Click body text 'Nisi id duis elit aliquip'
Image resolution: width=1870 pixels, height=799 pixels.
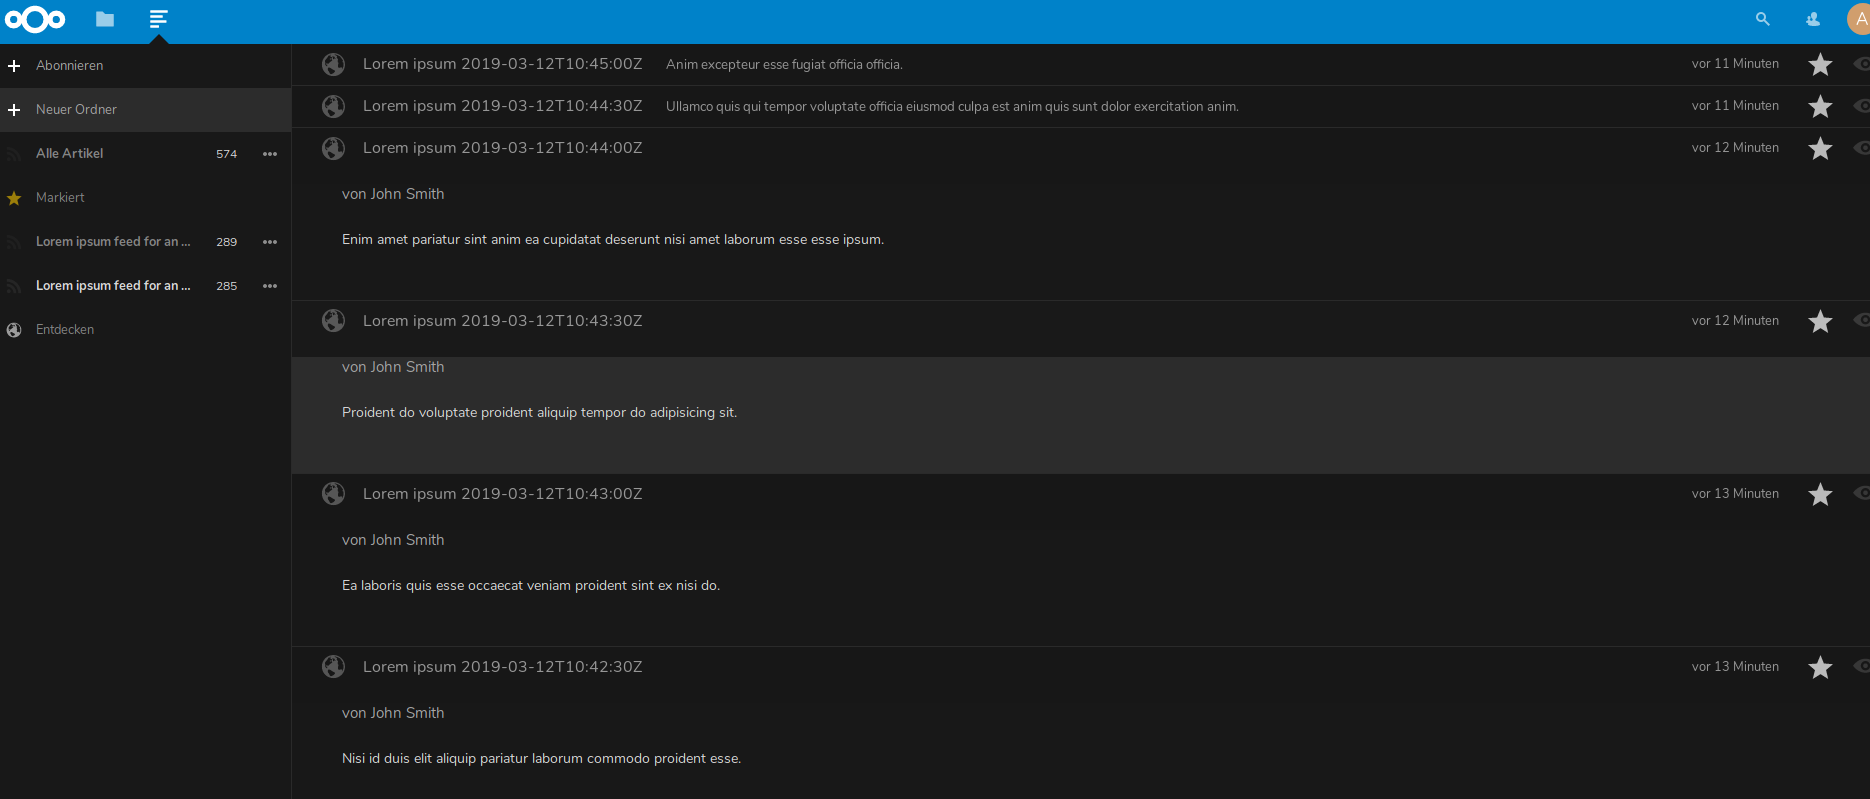(x=541, y=759)
